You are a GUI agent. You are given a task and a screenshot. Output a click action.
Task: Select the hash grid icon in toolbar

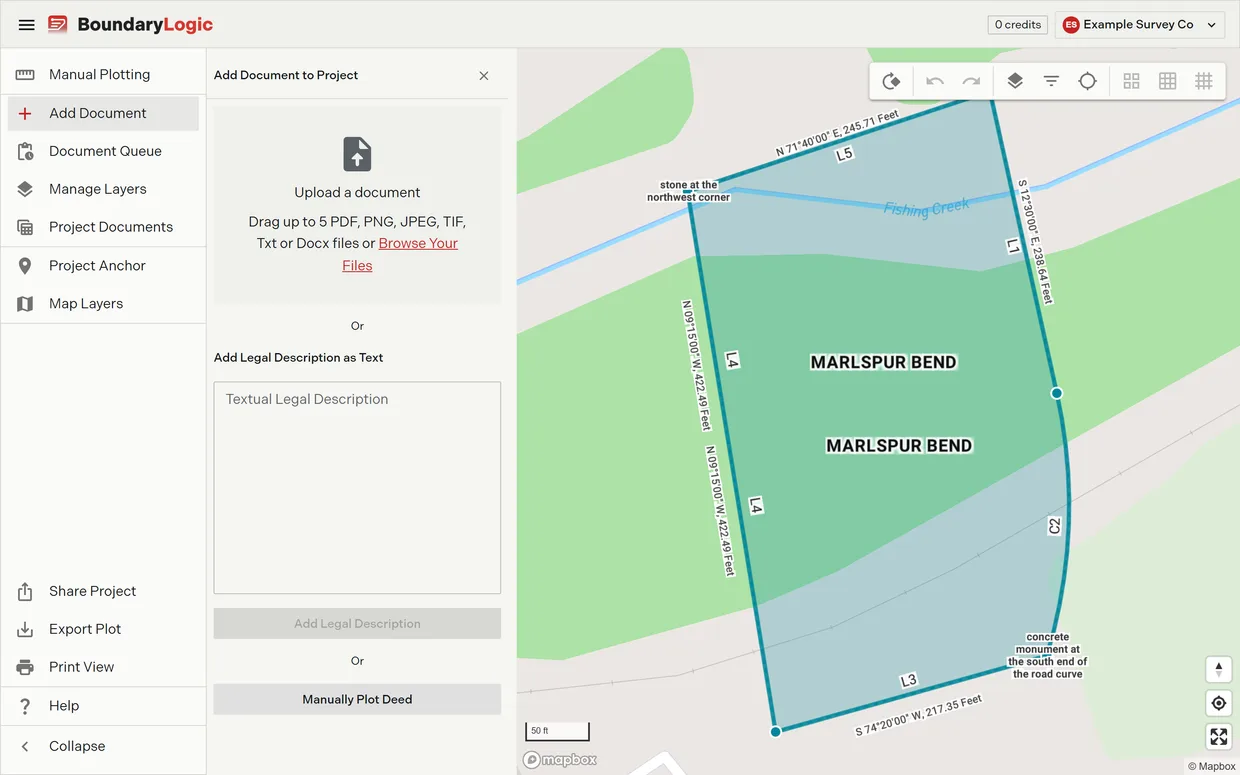[x=1204, y=82]
